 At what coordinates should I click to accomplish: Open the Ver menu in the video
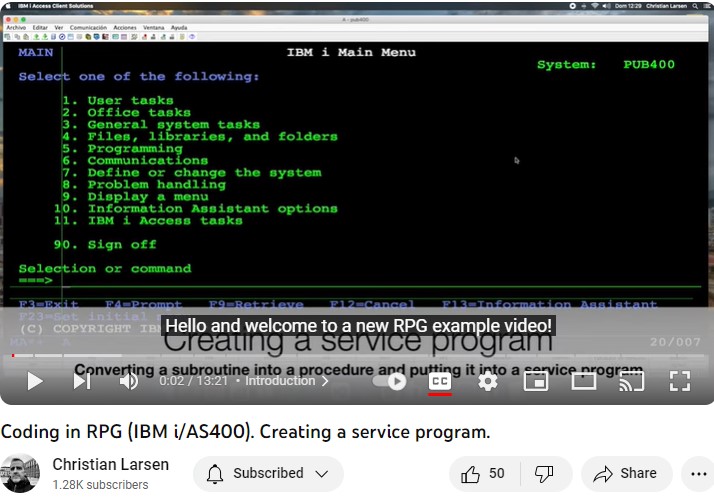pos(59,28)
